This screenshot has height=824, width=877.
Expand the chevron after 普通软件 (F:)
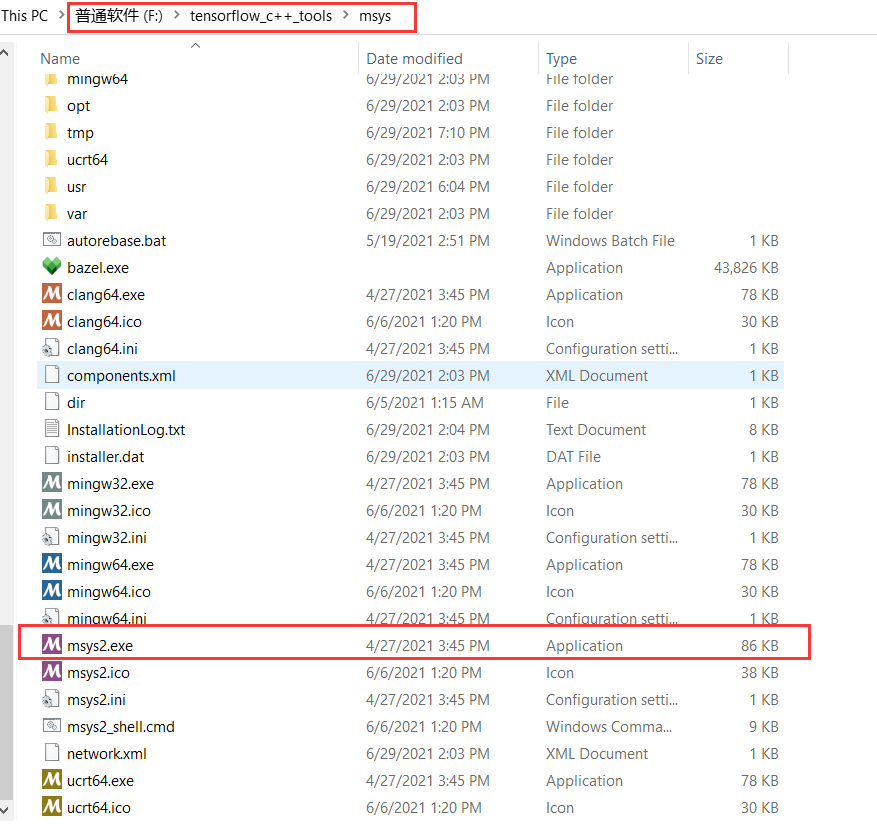pyautogui.click(x=177, y=16)
